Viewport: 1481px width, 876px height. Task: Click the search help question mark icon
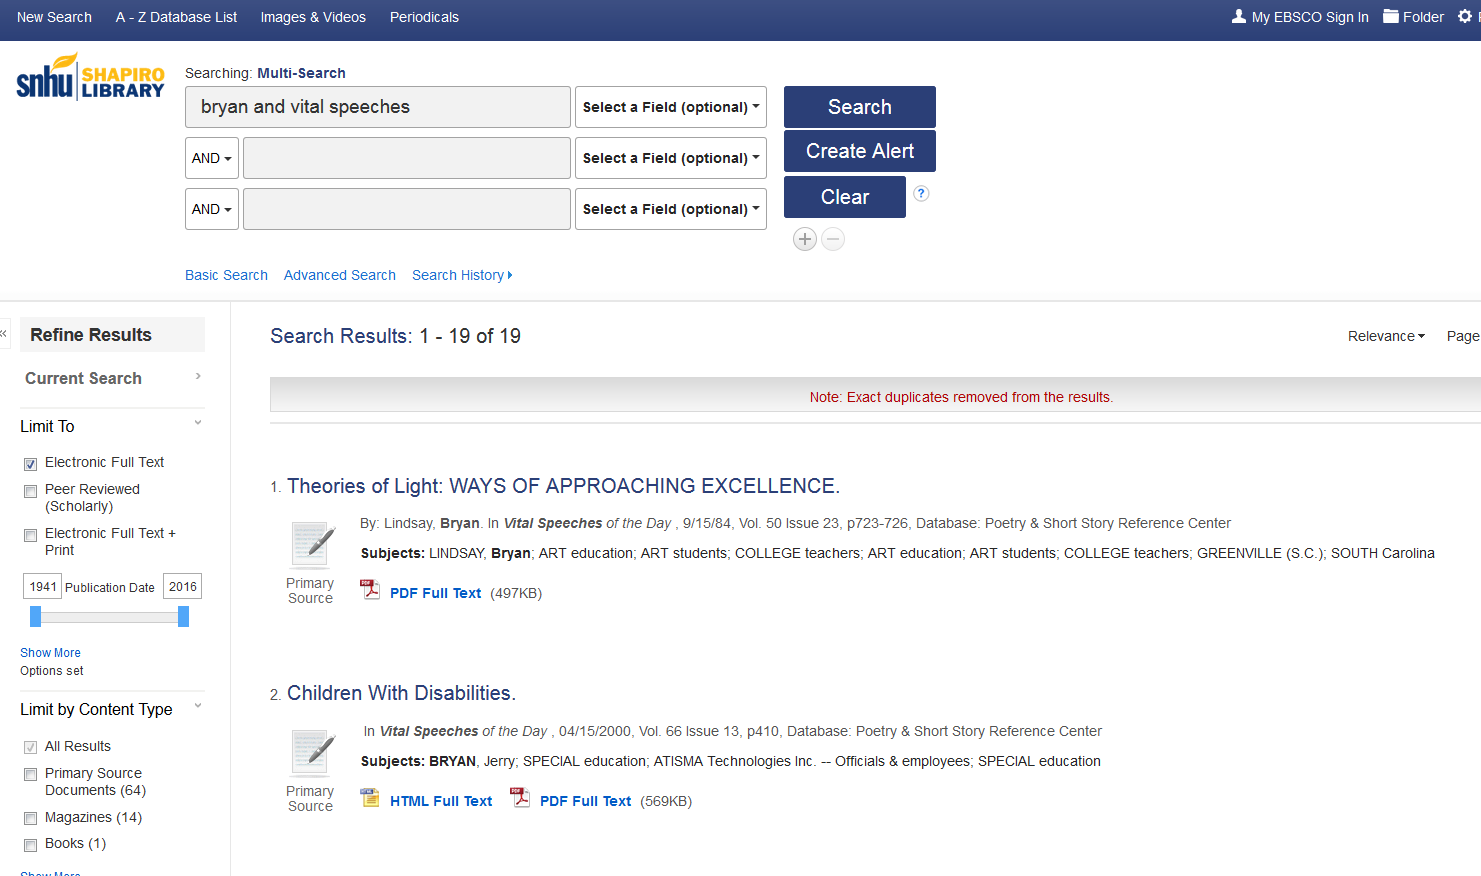(x=921, y=193)
